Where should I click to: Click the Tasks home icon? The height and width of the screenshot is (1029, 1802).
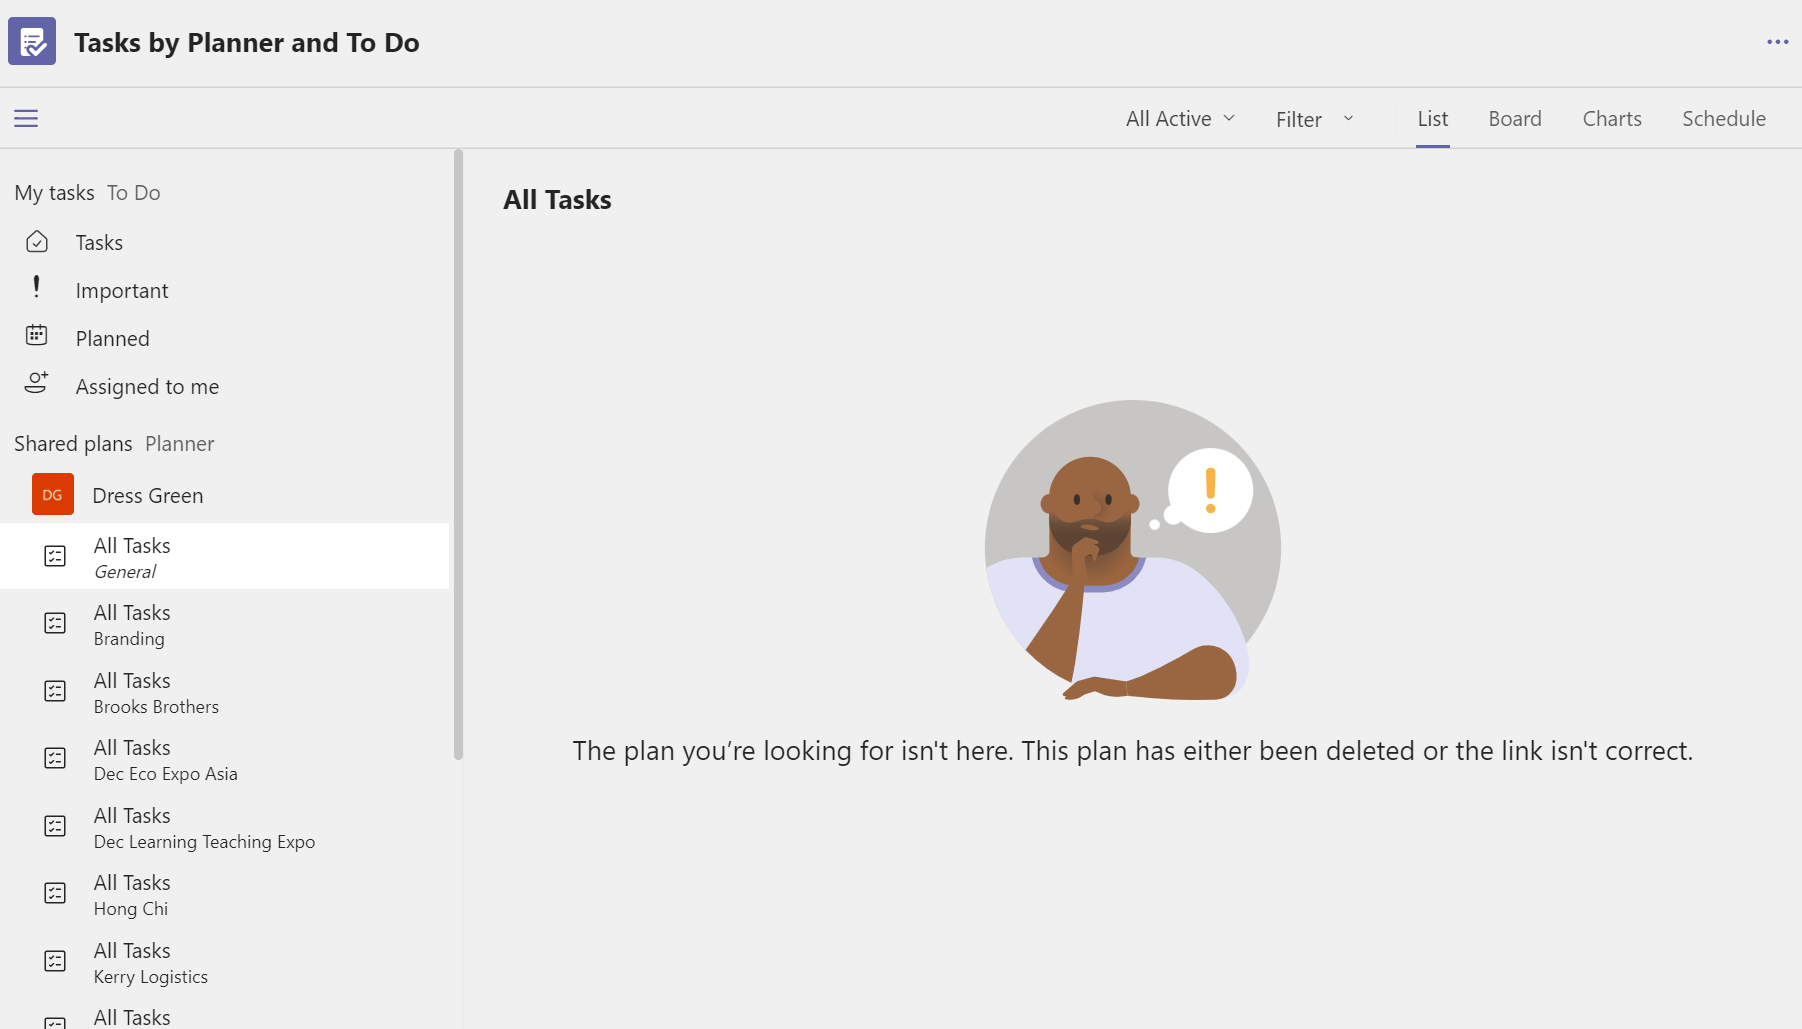coord(37,242)
